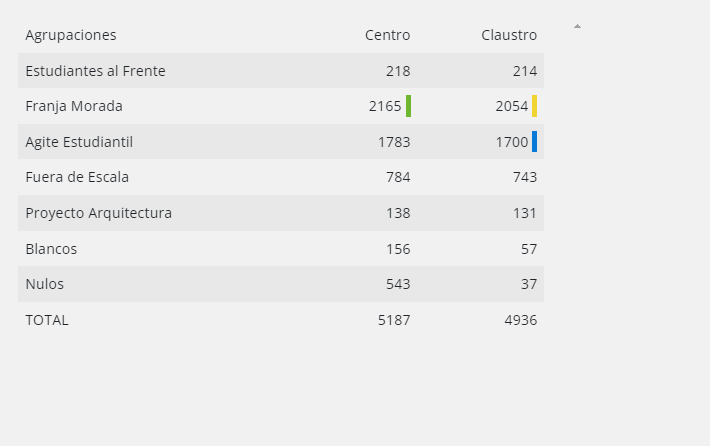Click the Centro total value 5187
Image resolution: width=710 pixels, height=446 pixels.
pos(394,320)
